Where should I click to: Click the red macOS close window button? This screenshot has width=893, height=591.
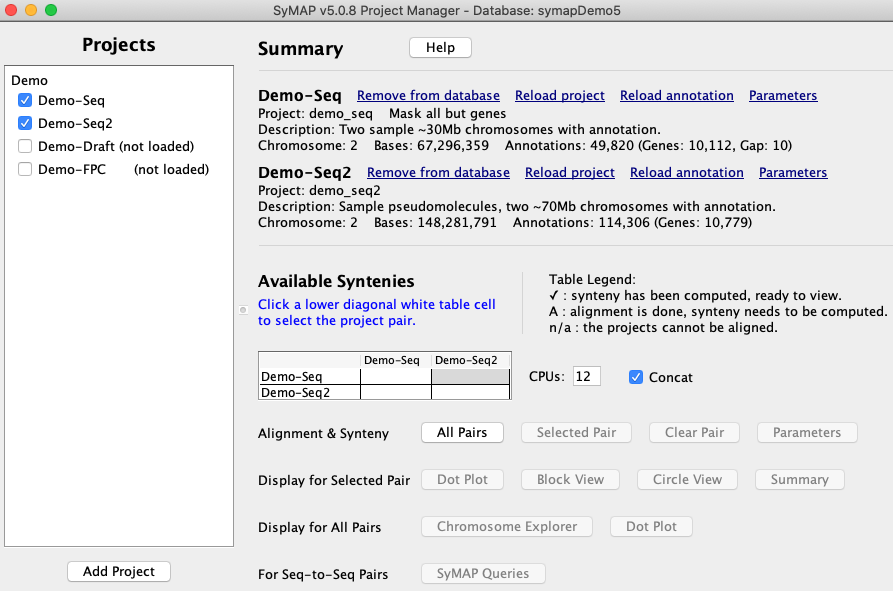[11, 10]
